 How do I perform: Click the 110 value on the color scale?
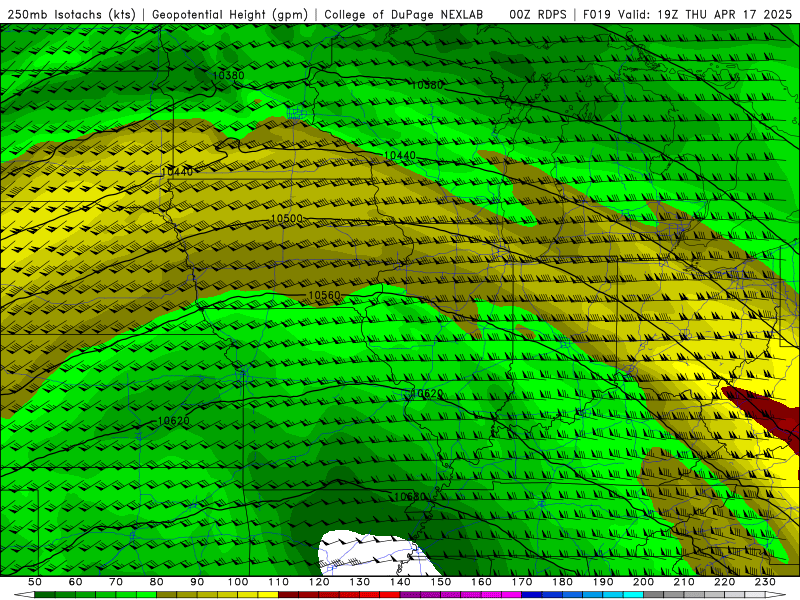click(278, 582)
